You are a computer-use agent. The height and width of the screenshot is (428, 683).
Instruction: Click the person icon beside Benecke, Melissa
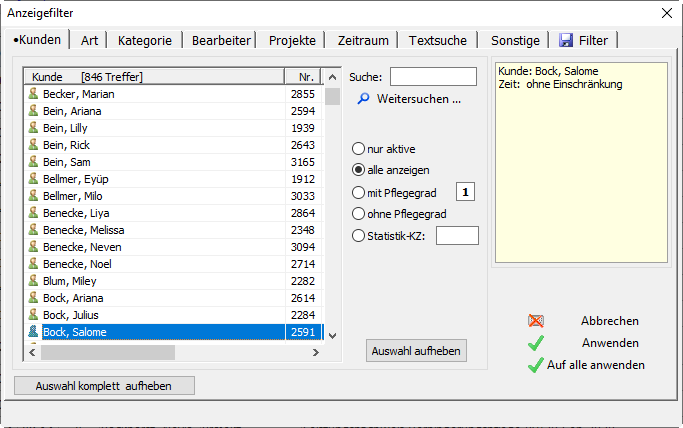point(33,229)
